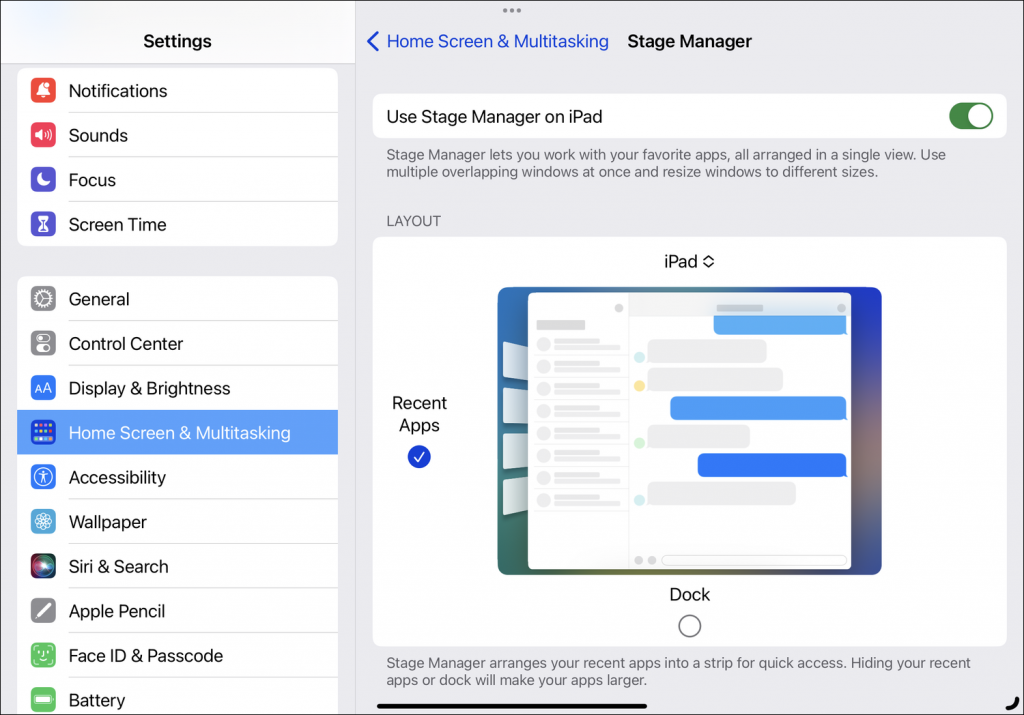
Task: Open Focus via its crescent moon icon
Action: pos(43,179)
